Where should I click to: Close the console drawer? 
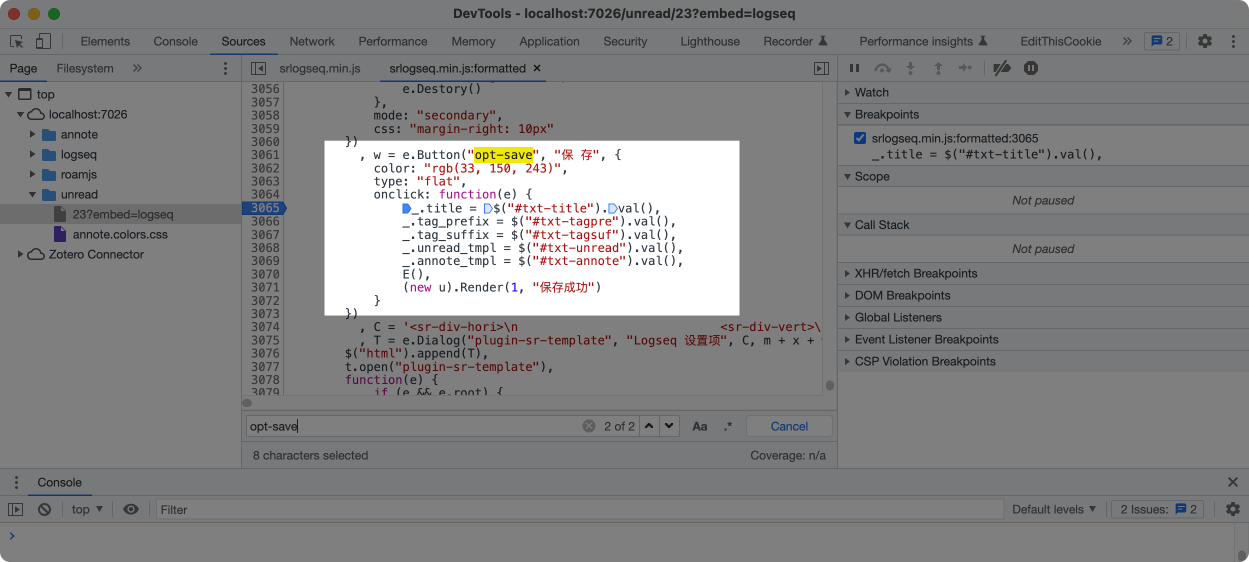pos(1233,482)
